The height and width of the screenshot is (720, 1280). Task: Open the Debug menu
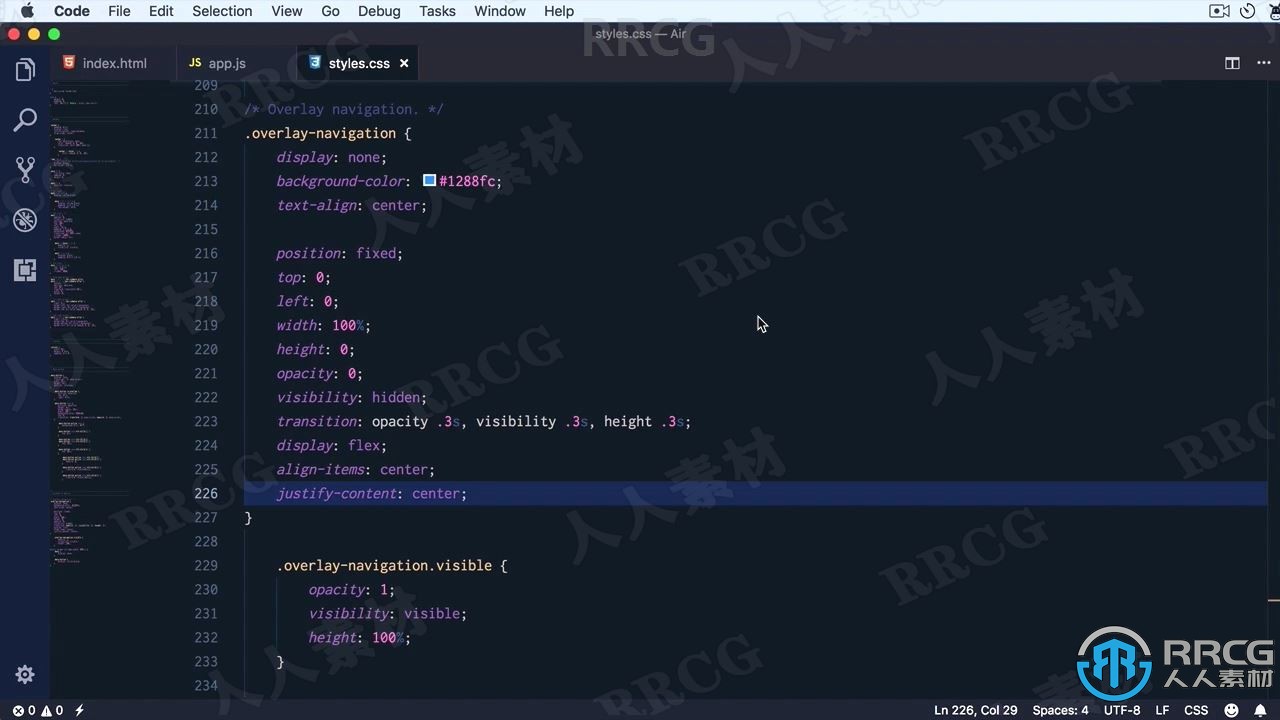click(x=379, y=11)
